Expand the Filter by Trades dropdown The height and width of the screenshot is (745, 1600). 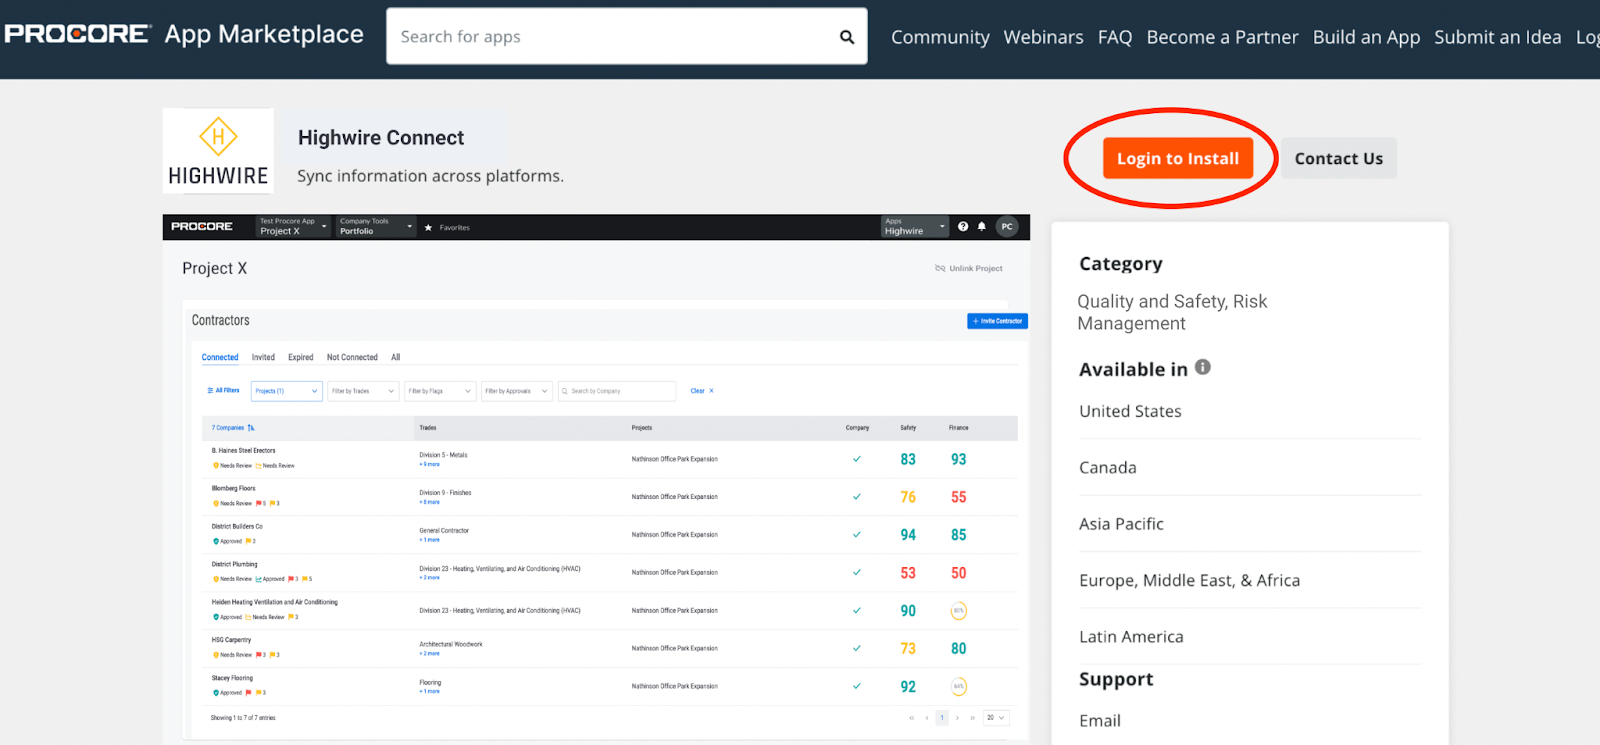[x=364, y=391]
